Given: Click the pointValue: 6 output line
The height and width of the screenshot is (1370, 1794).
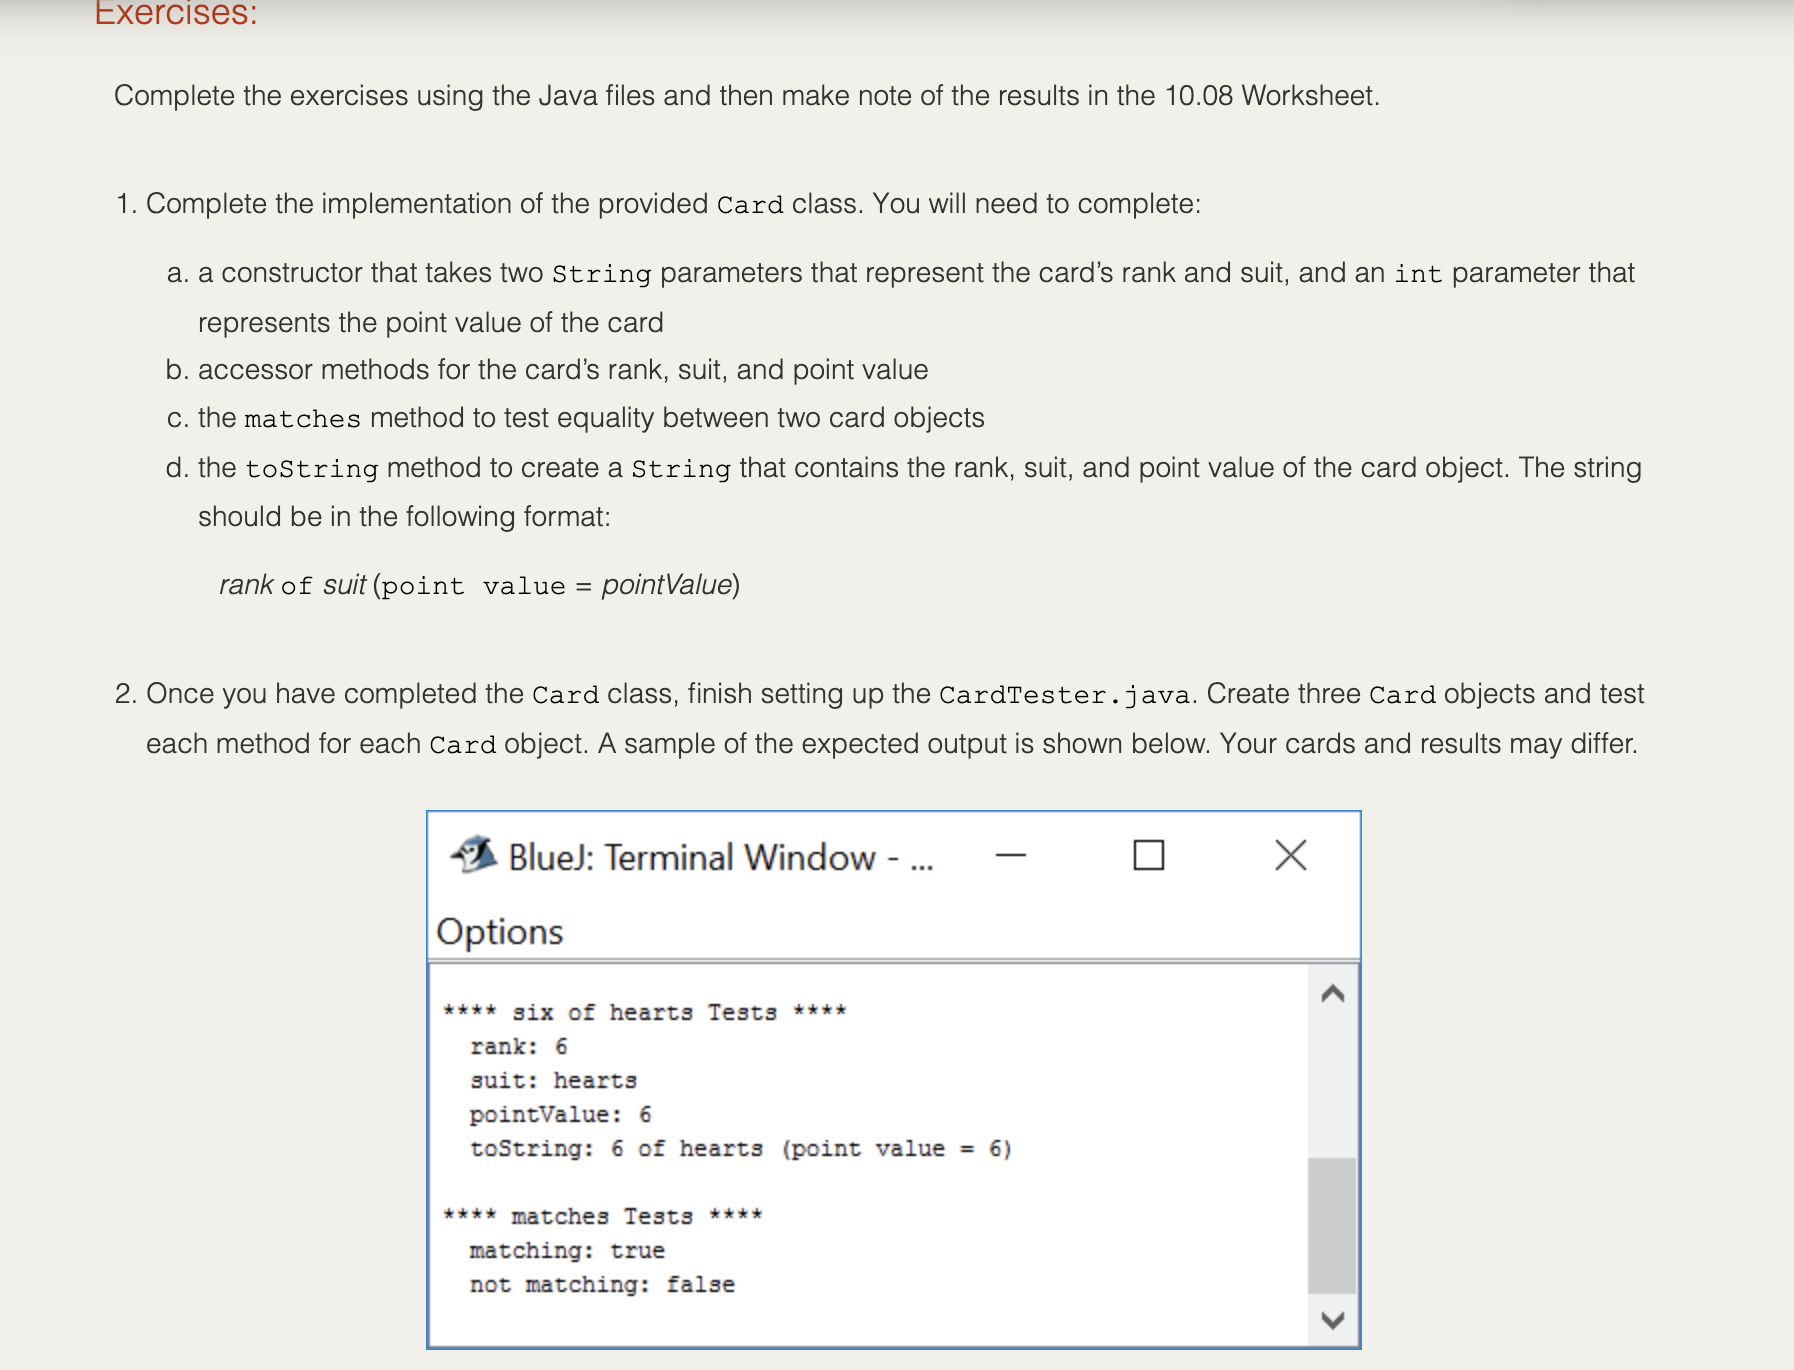Looking at the screenshot, I should [560, 1114].
